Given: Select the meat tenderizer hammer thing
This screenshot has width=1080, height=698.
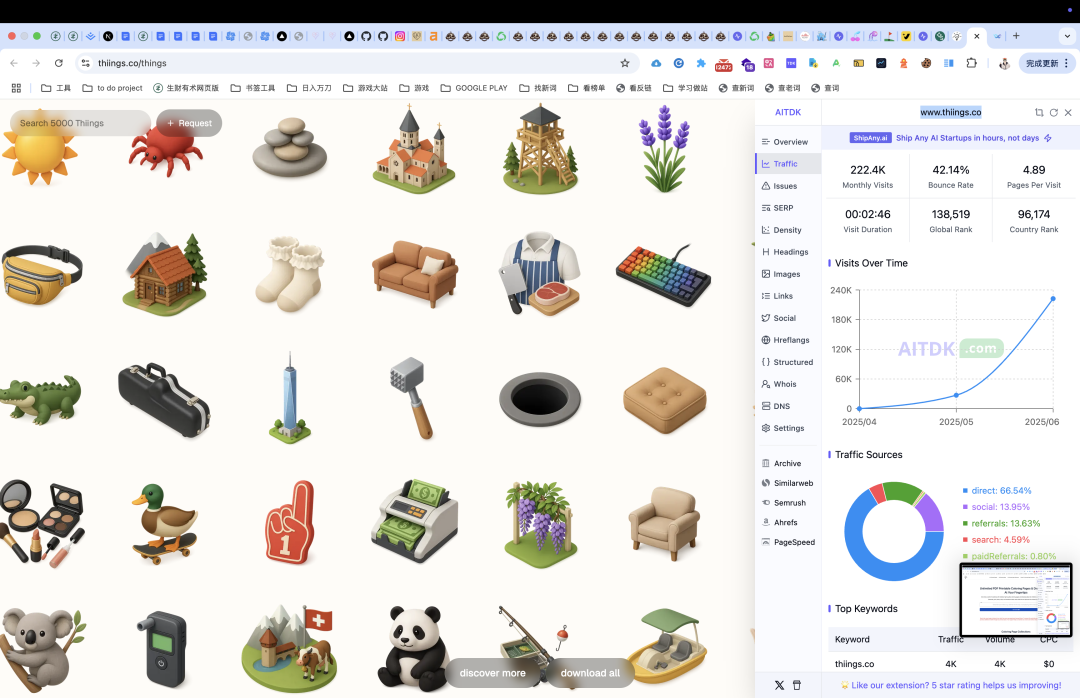Looking at the screenshot, I should point(412,398).
